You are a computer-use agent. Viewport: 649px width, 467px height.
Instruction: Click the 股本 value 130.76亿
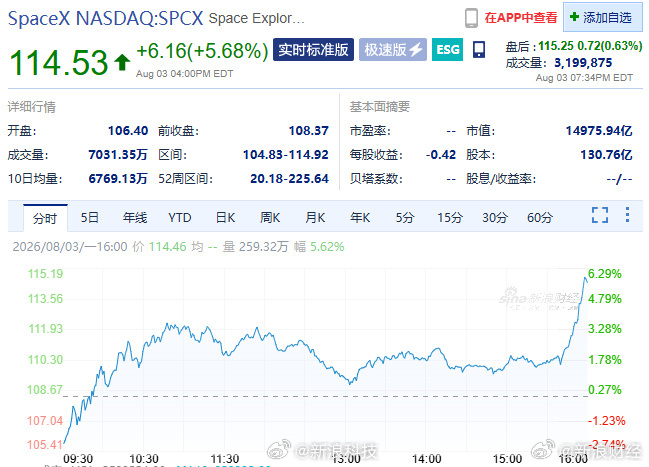[x=606, y=155]
